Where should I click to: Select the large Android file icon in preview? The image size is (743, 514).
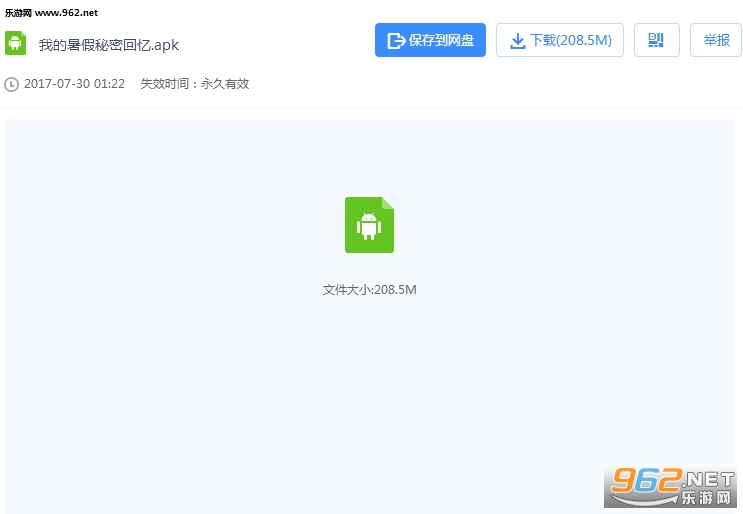[369, 224]
